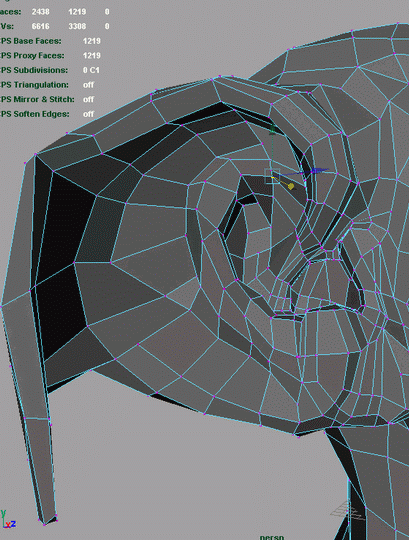Click the XYZ view axis indicator
The height and width of the screenshot is (540, 409).
[8, 520]
